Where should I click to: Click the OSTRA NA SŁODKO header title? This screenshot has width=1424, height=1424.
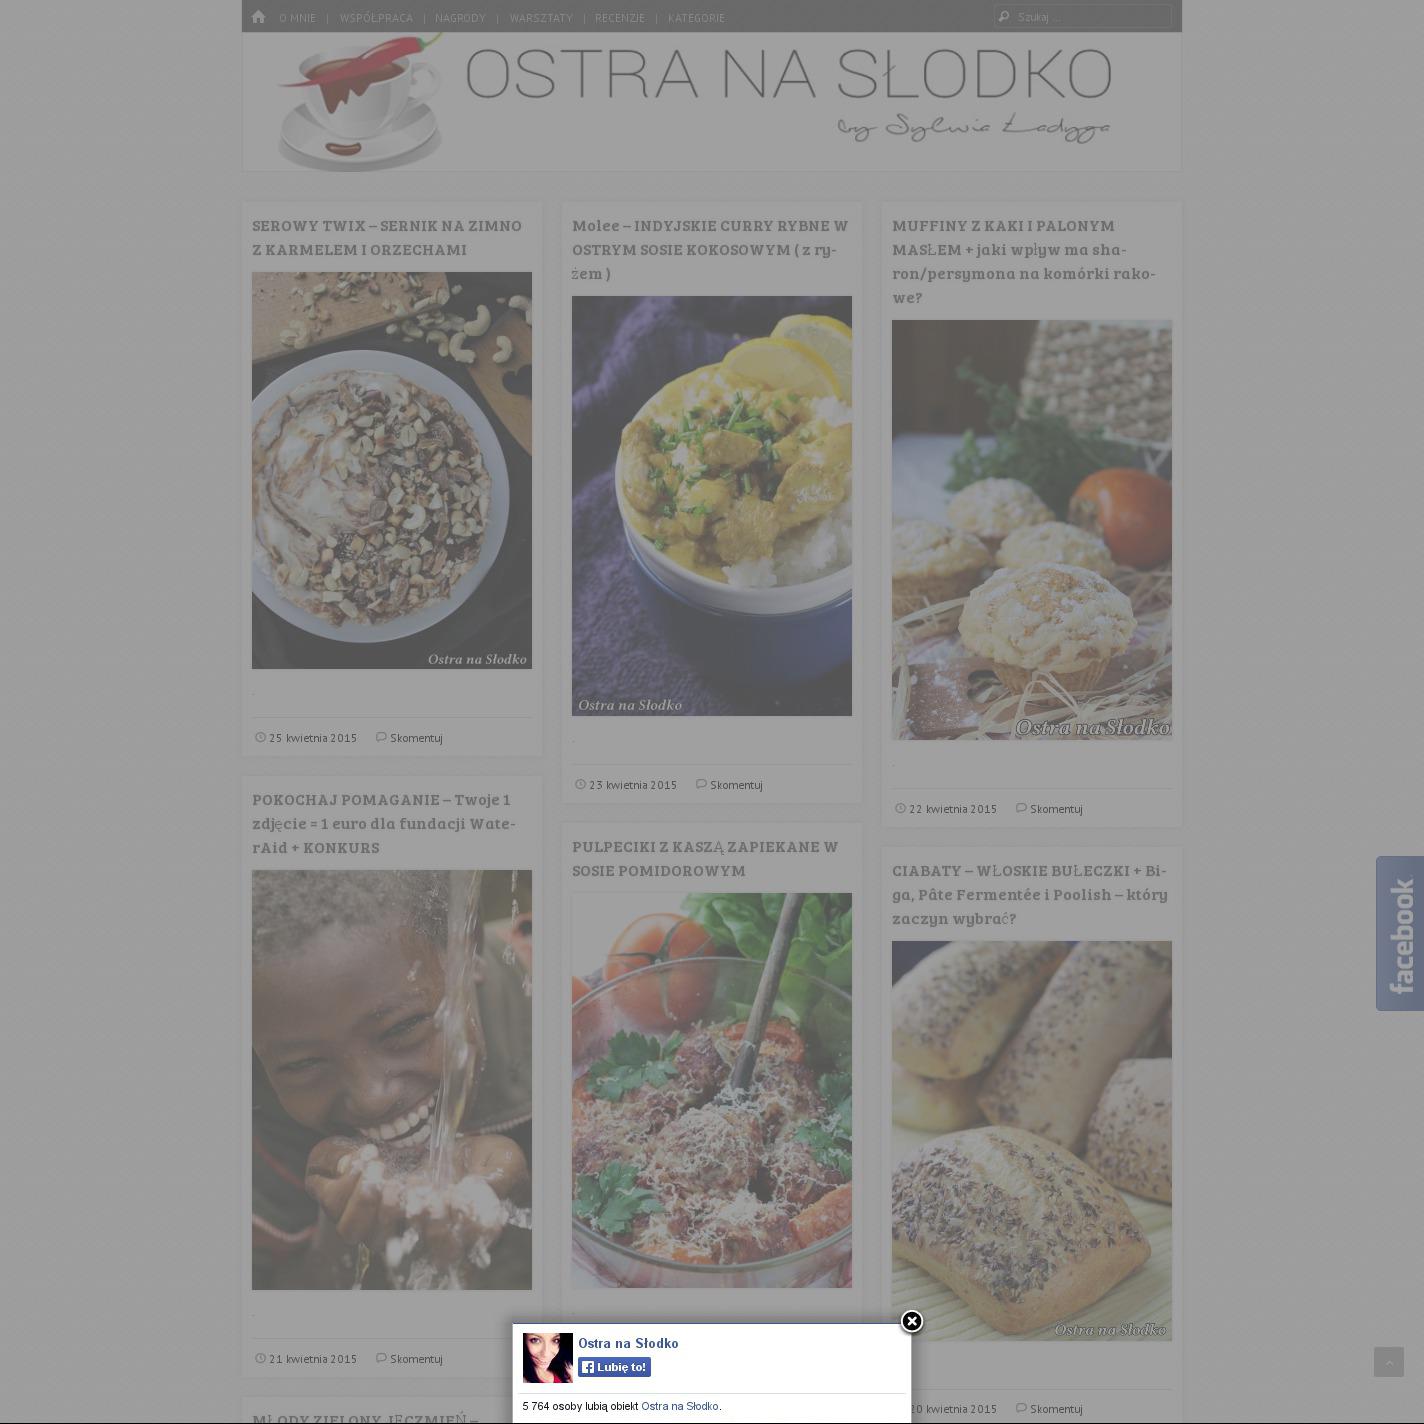tap(788, 73)
